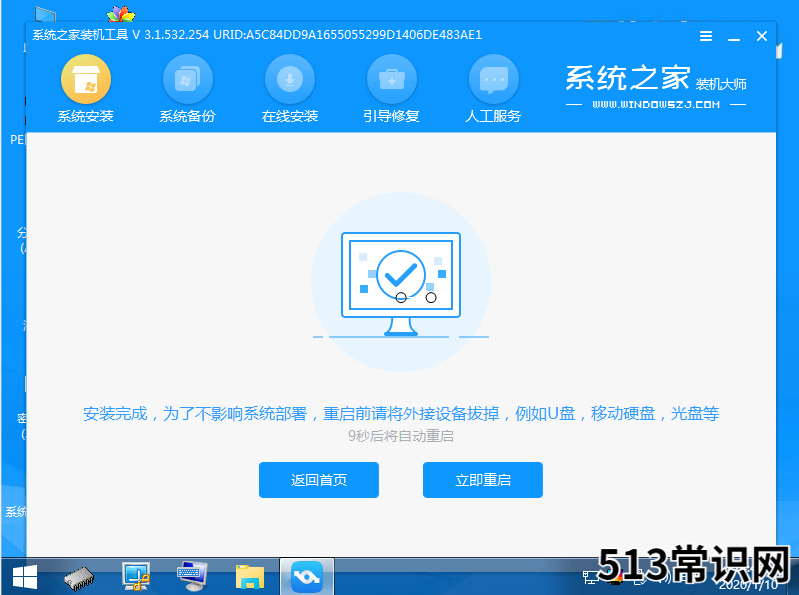Open the Windows Start button
Viewport: 799px width, 595px height.
tap(24, 578)
